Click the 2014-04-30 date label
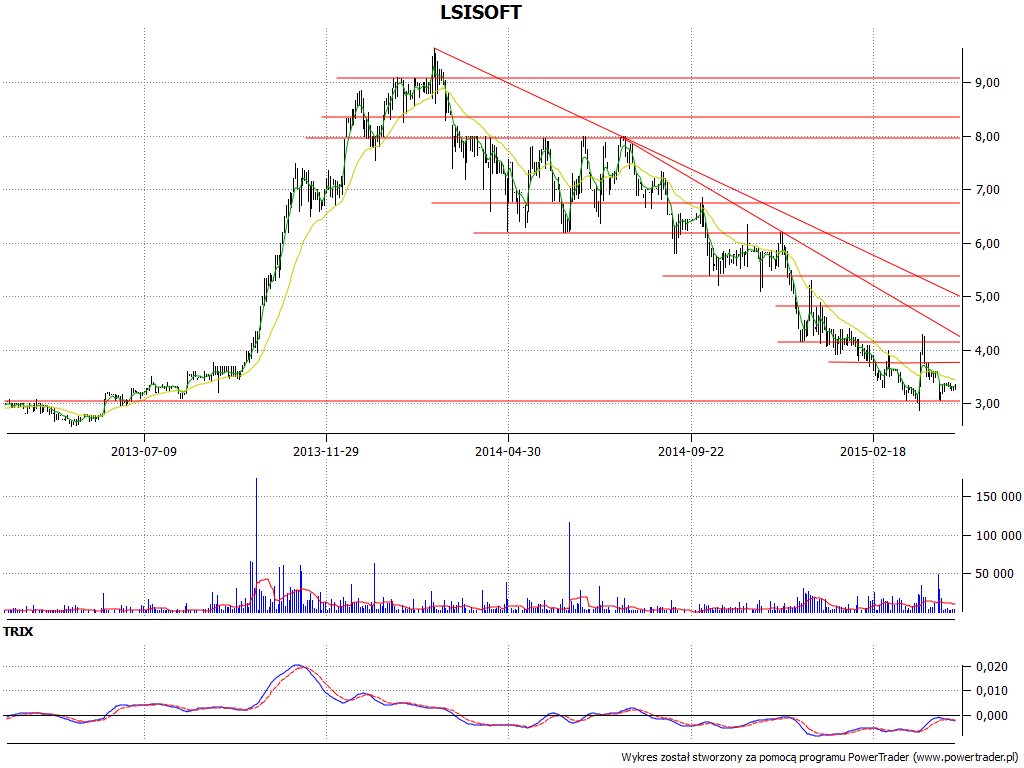 coord(508,451)
